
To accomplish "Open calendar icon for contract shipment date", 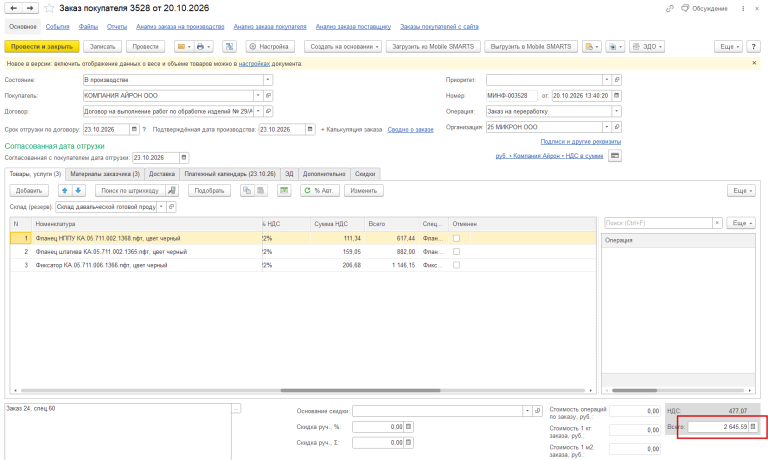I will coord(134,129).
